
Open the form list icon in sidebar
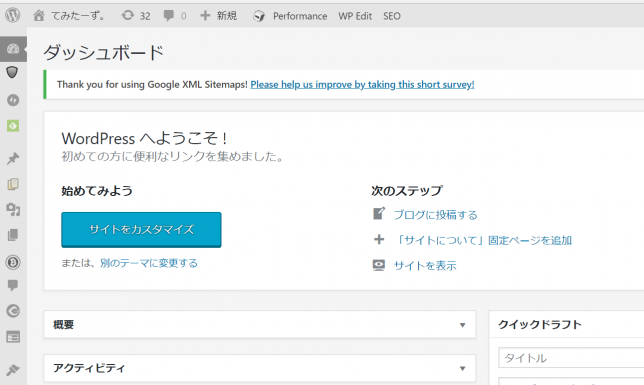[x=13, y=337]
